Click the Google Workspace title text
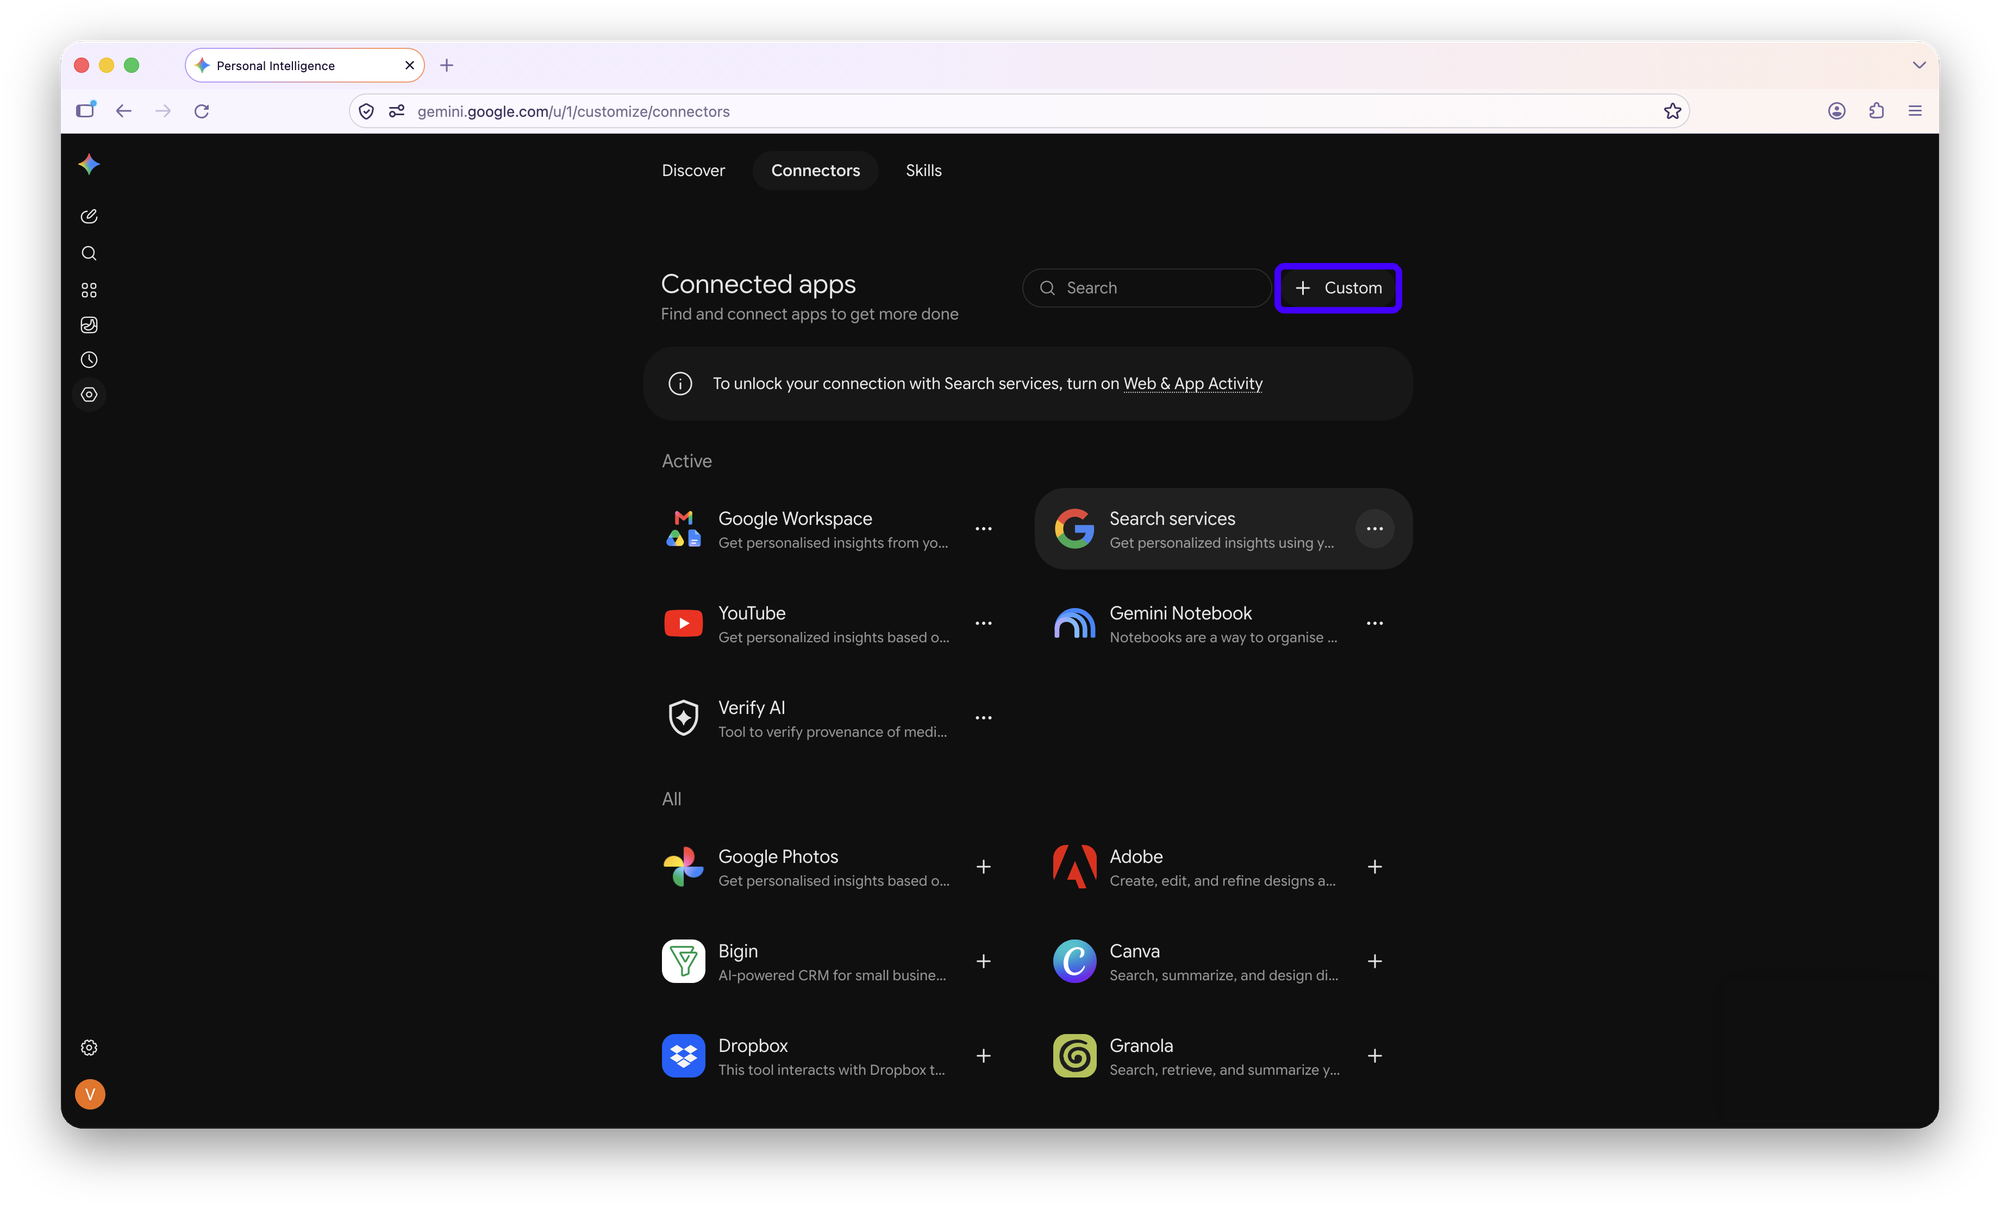The width and height of the screenshot is (2000, 1209). (795, 519)
